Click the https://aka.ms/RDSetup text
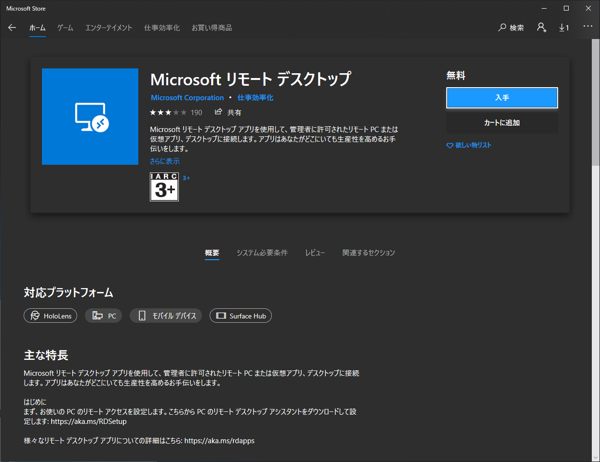Viewport: 600px width, 462px height. point(88,421)
